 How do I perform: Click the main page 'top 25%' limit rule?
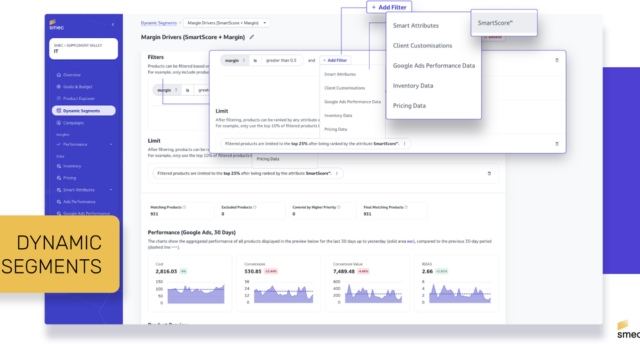[248, 173]
